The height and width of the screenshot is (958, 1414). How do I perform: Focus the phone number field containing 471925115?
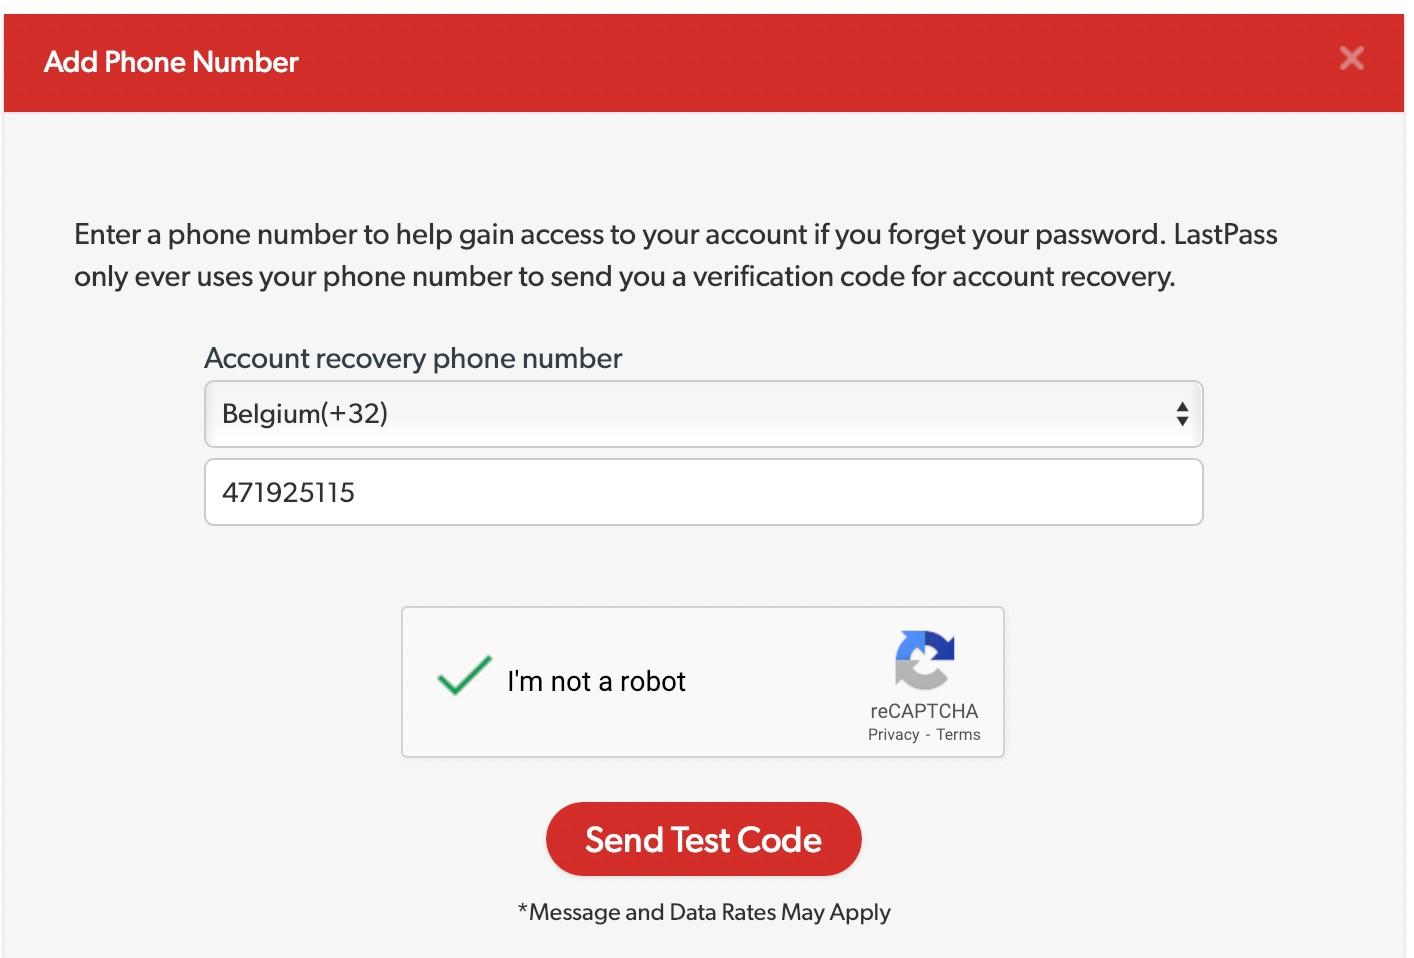point(702,492)
